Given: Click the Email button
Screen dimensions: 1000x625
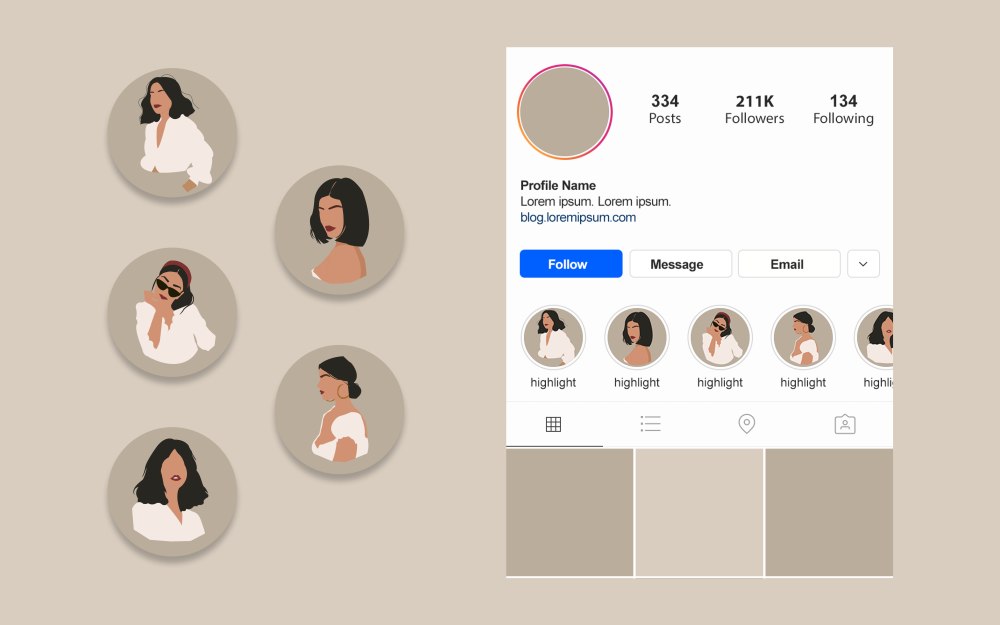Looking at the screenshot, I should (789, 264).
